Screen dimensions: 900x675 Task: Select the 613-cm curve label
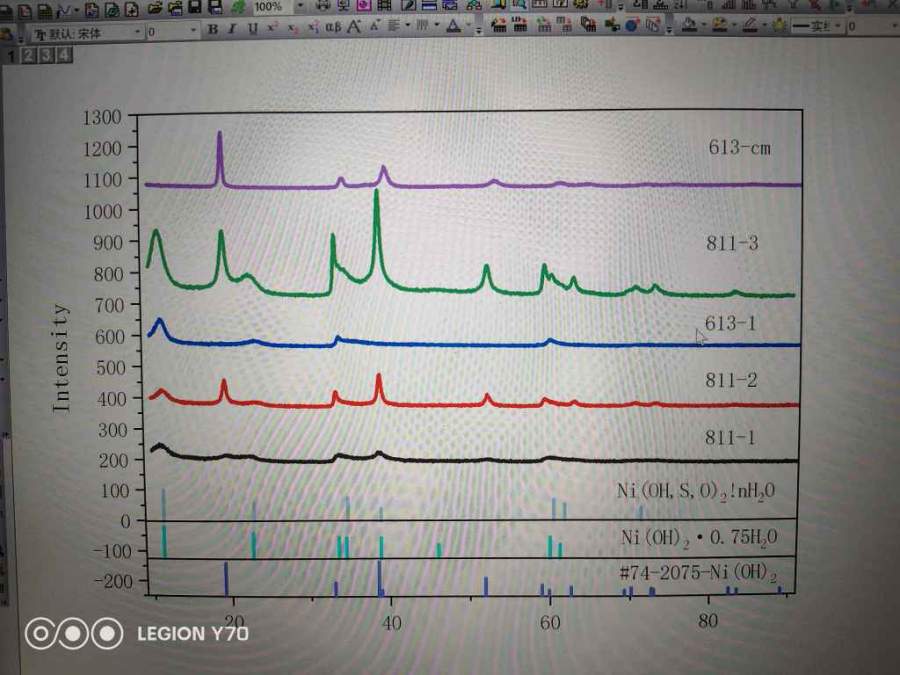(x=739, y=148)
